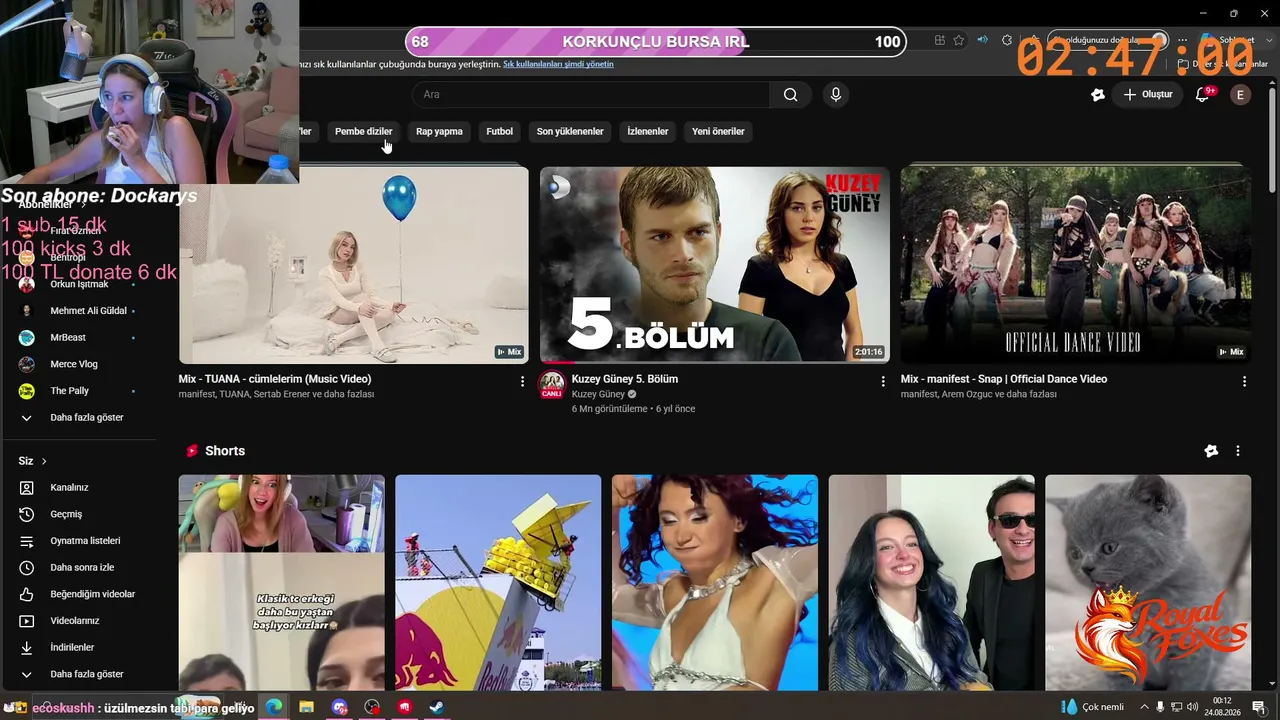Open the Discord taskbar icon

(340, 707)
